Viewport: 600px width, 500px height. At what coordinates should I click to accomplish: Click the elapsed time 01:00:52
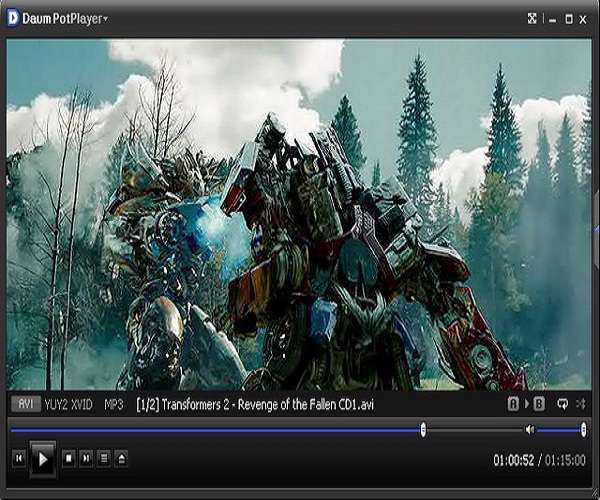tap(514, 460)
